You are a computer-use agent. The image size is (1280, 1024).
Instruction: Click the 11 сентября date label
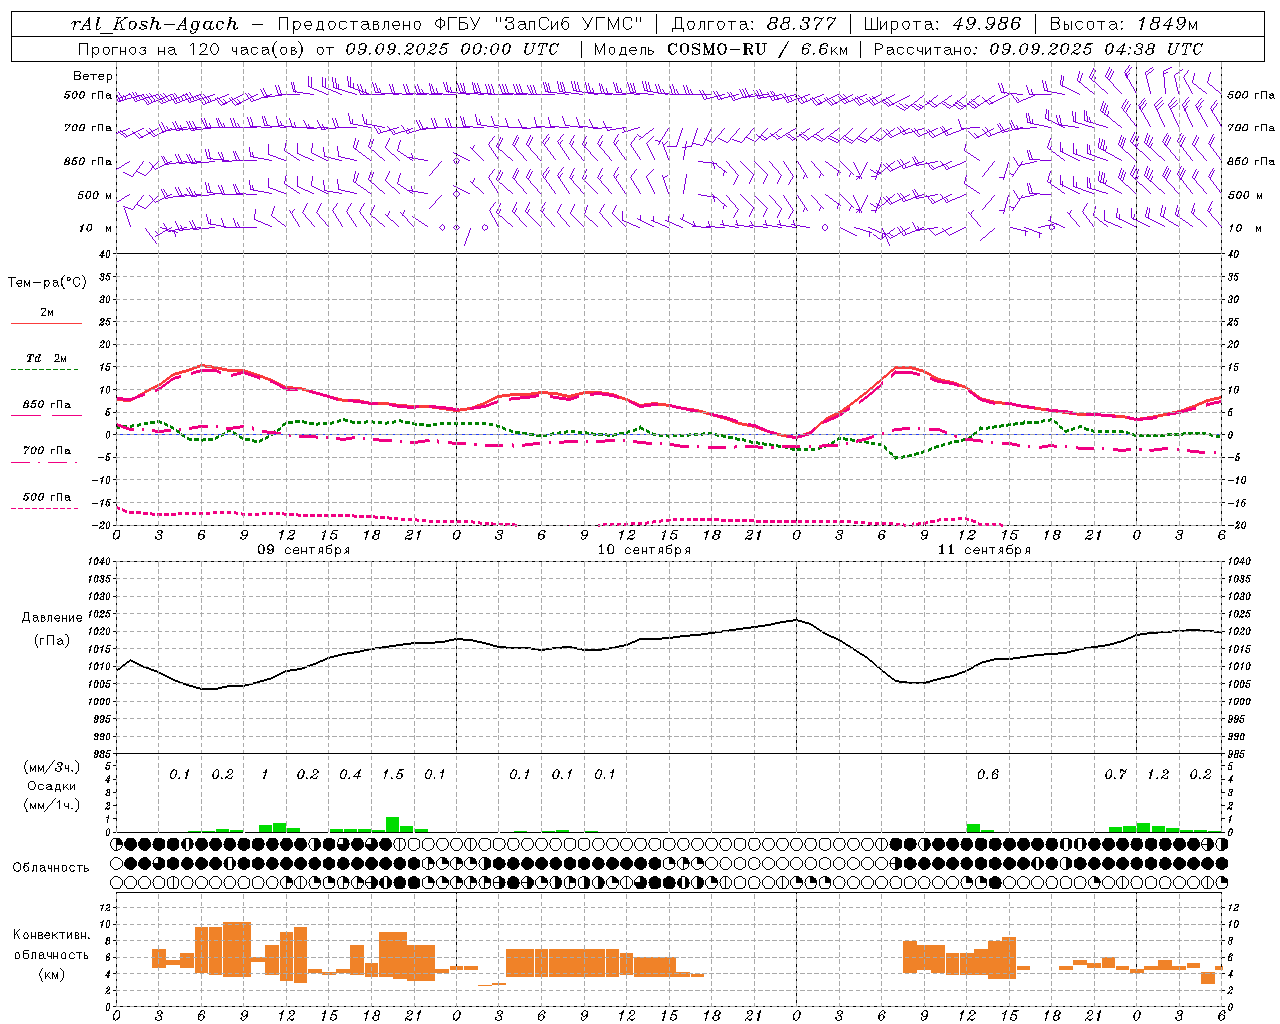click(984, 550)
